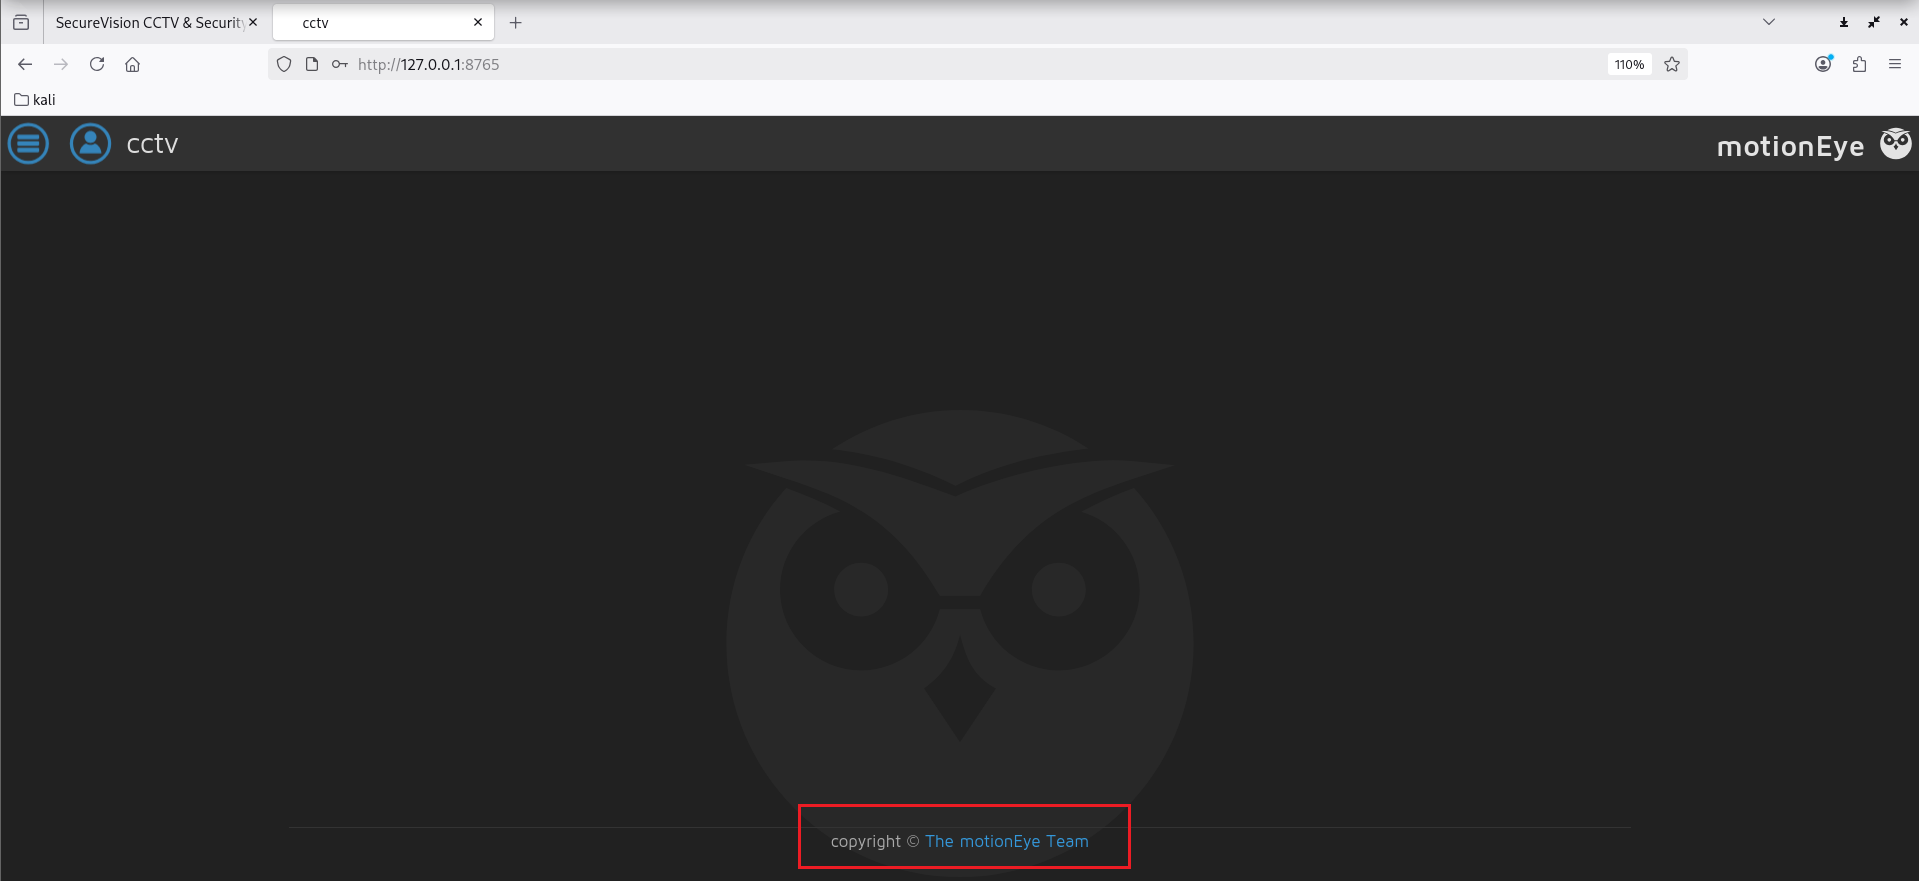Click the user profile icon
Viewport: 1919px width, 881px height.
pyautogui.click(x=90, y=144)
